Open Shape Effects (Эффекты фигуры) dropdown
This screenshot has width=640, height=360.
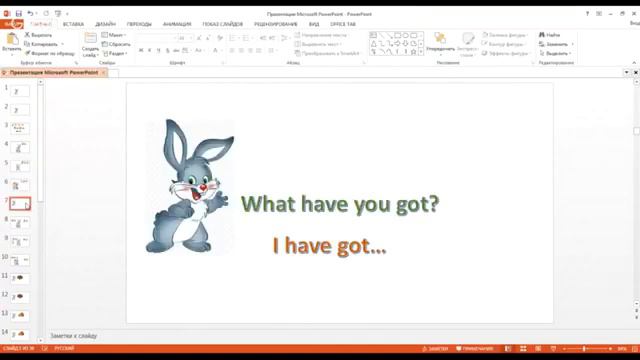[506, 53]
